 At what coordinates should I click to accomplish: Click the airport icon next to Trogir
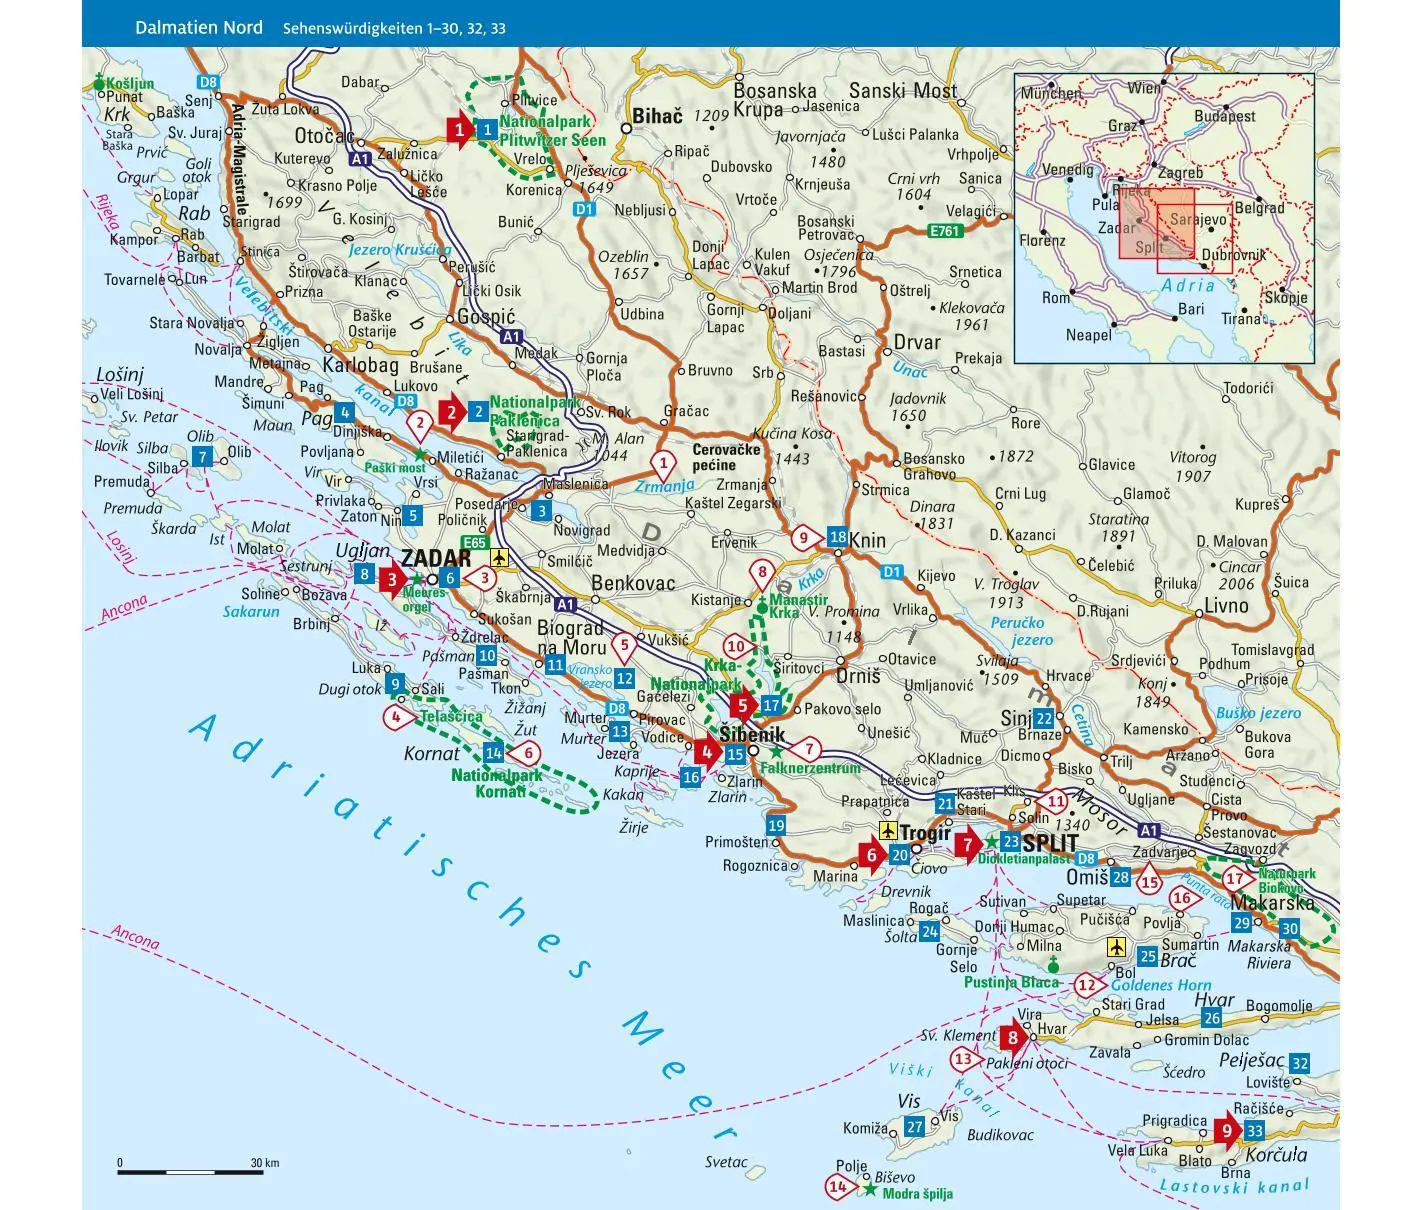(x=887, y=831)
